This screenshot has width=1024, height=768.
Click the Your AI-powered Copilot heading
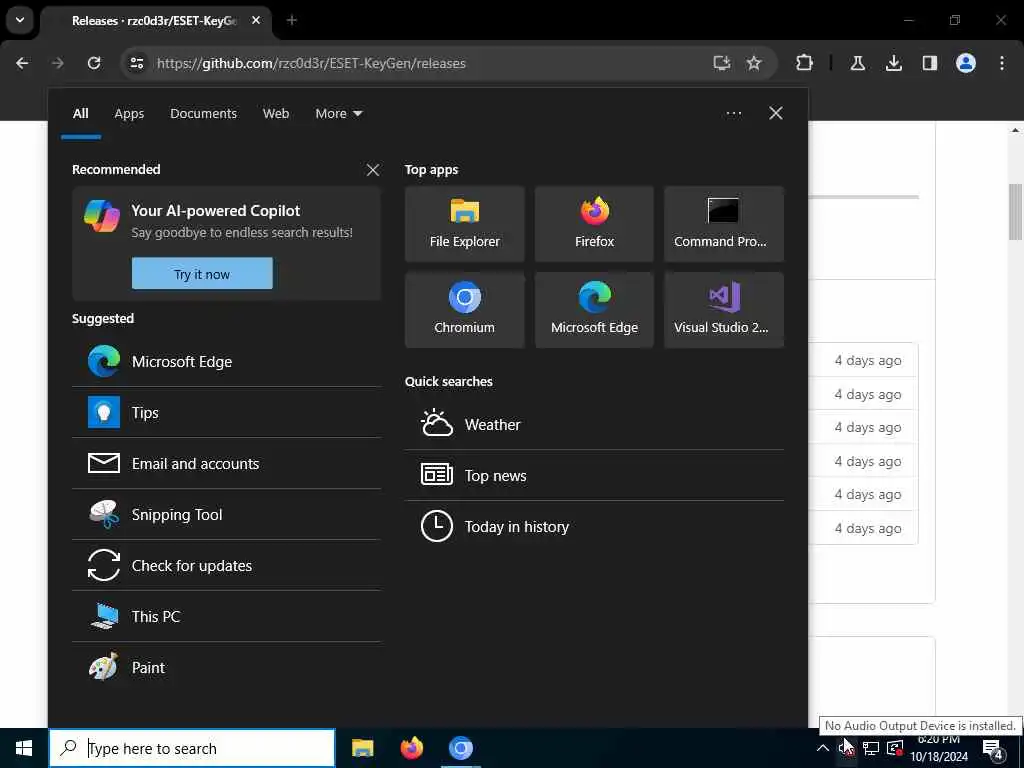click(x=216, y=210)
